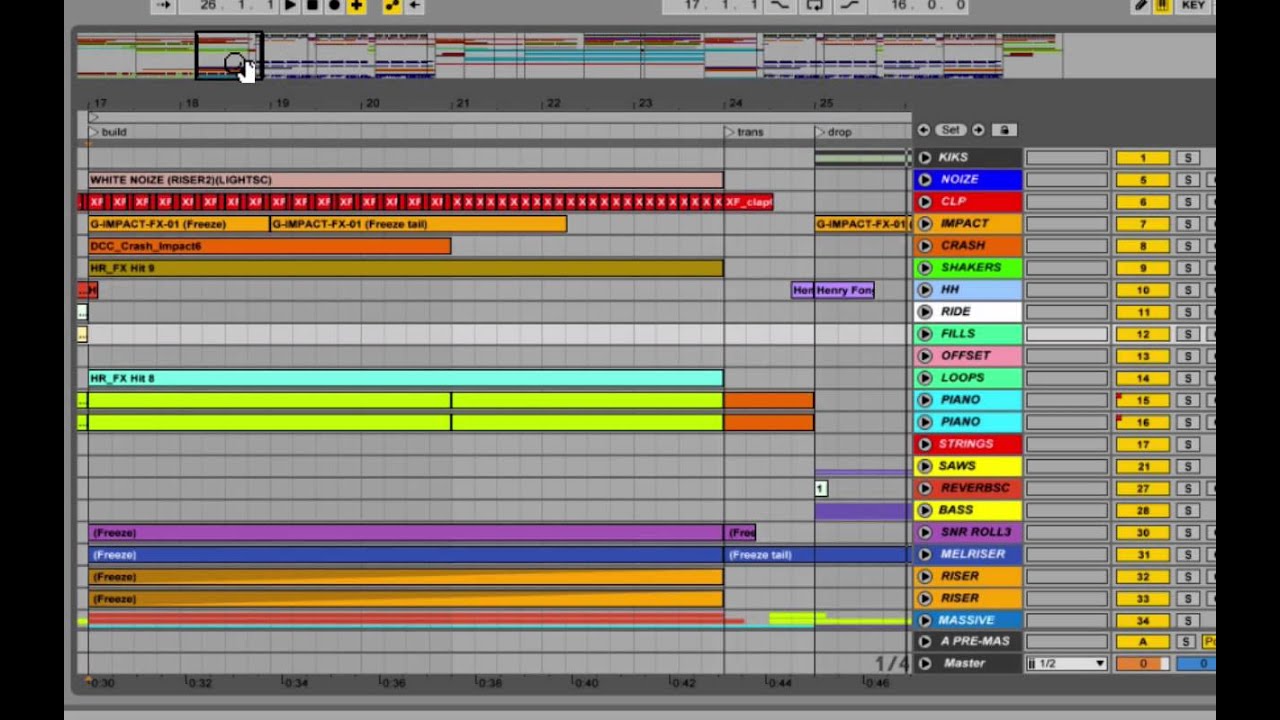Deactivate the SAWS track activator 21

(x=1143, y=466)
